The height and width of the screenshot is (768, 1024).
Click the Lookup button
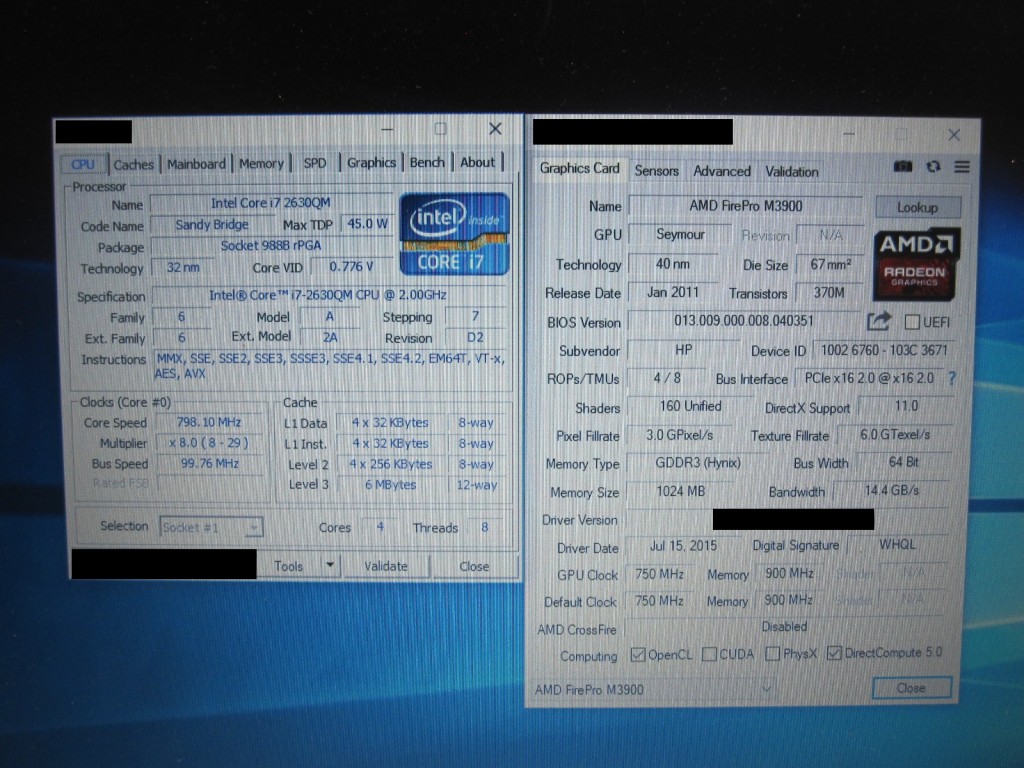(x=918, y=207)
